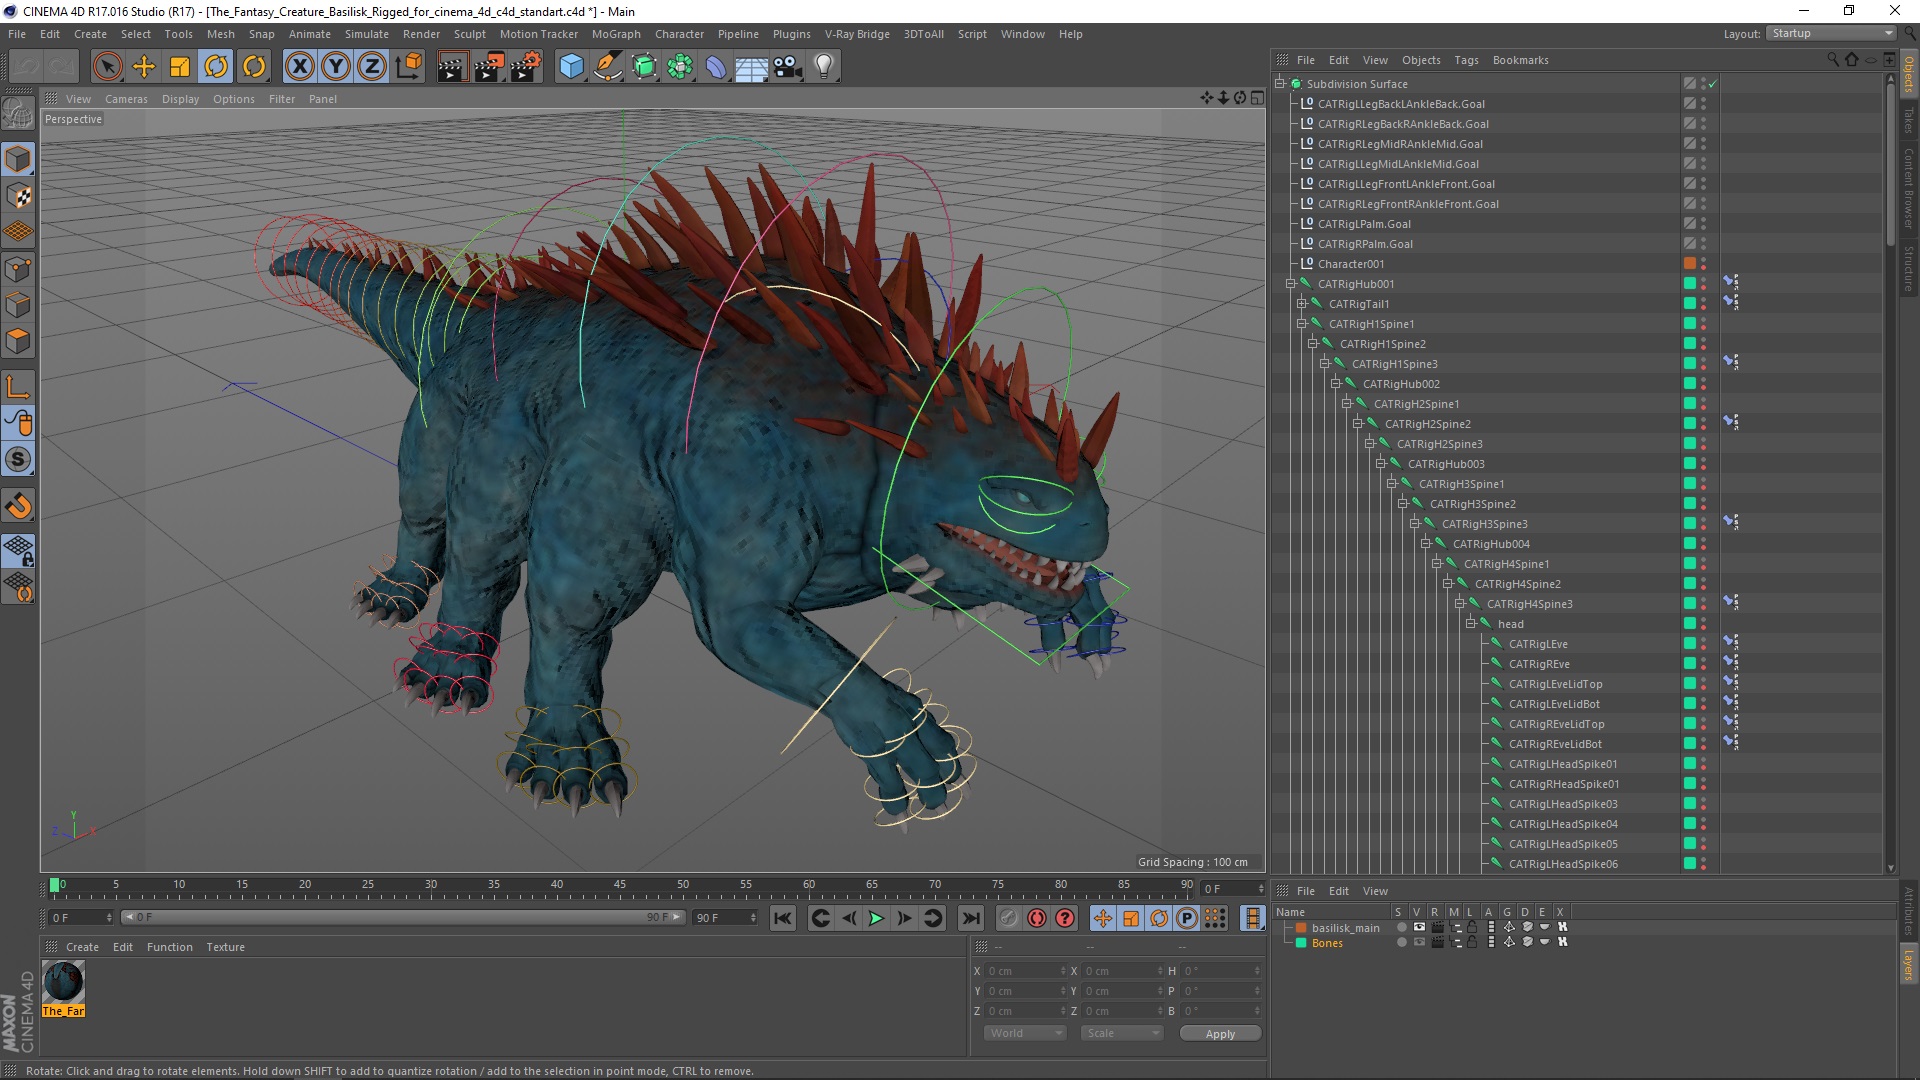
Task: Click the Make Editable icon
Action: (x=18, y=113)
